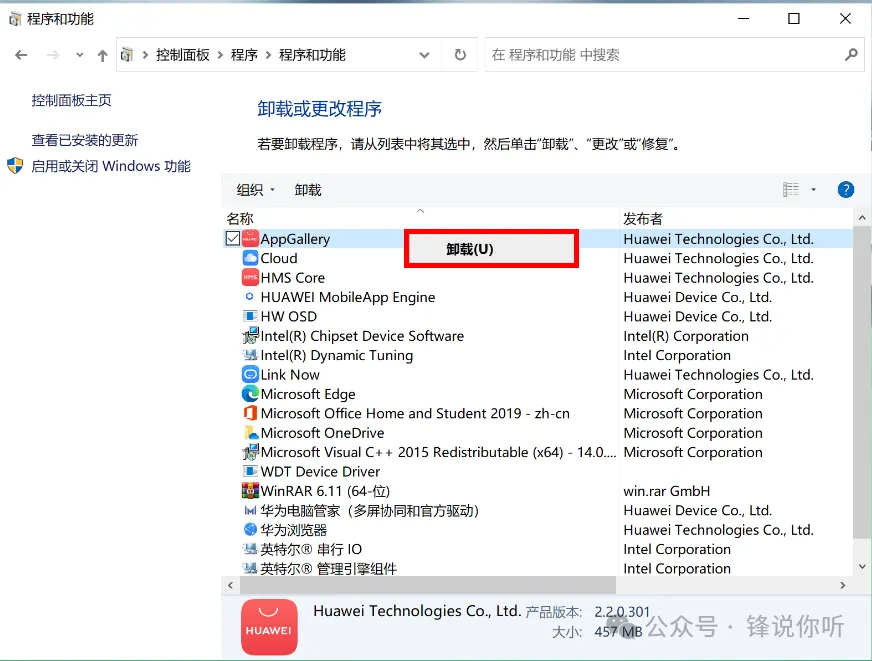The height and width of the screenshot is (661, 872).
Task: Open help with the blue question icon
Action: click(x=845, y=190)
